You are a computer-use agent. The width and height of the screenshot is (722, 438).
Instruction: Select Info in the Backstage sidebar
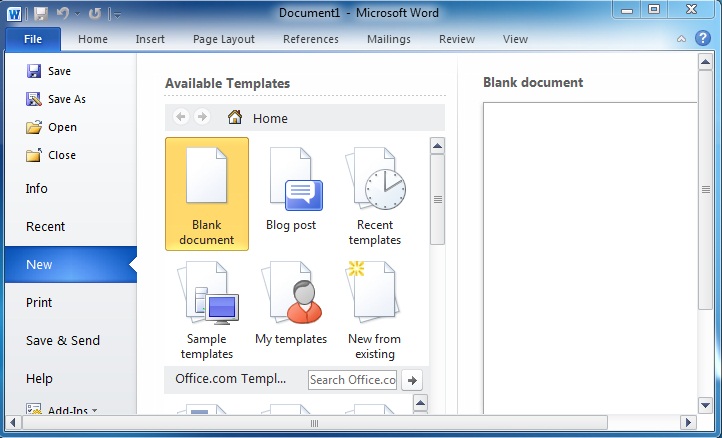pyautogui.click(x=70, y=188)
